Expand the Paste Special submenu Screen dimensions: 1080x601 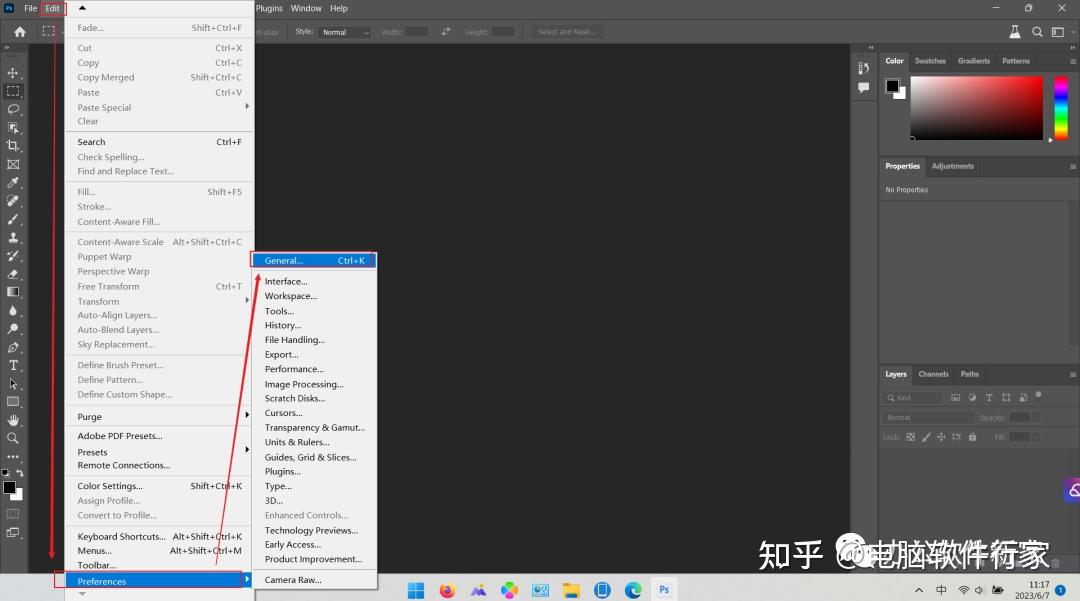tap(159, 107)
